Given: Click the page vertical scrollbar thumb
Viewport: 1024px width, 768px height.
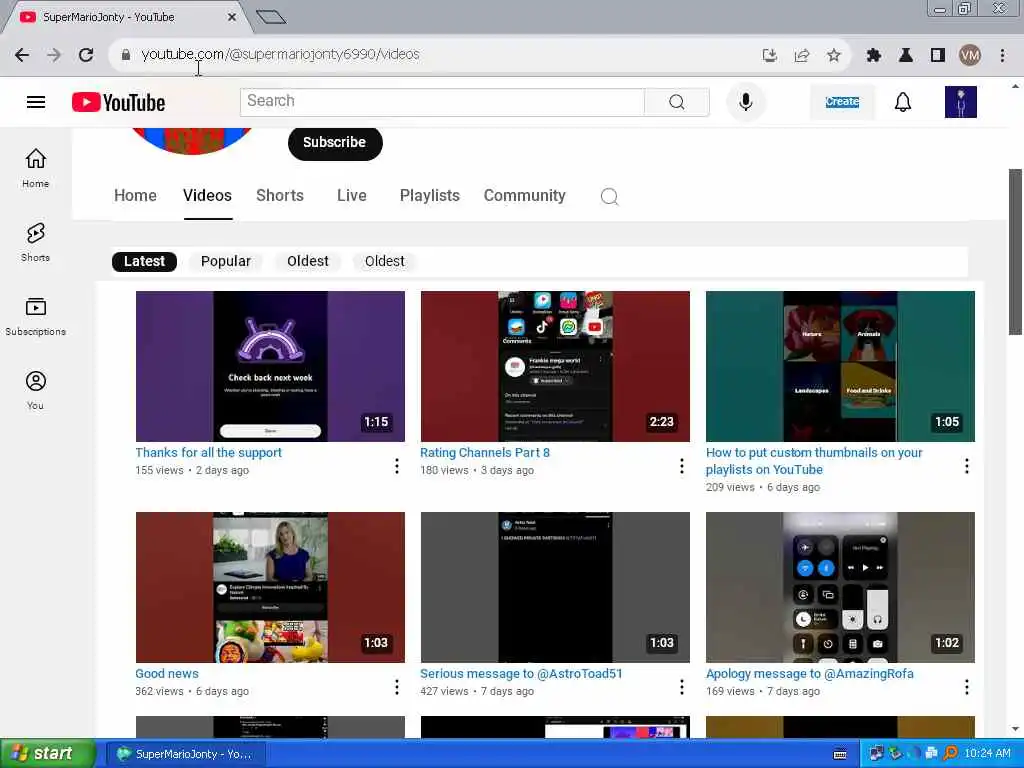Looking at the screenshot, I should coord(1015,252).
